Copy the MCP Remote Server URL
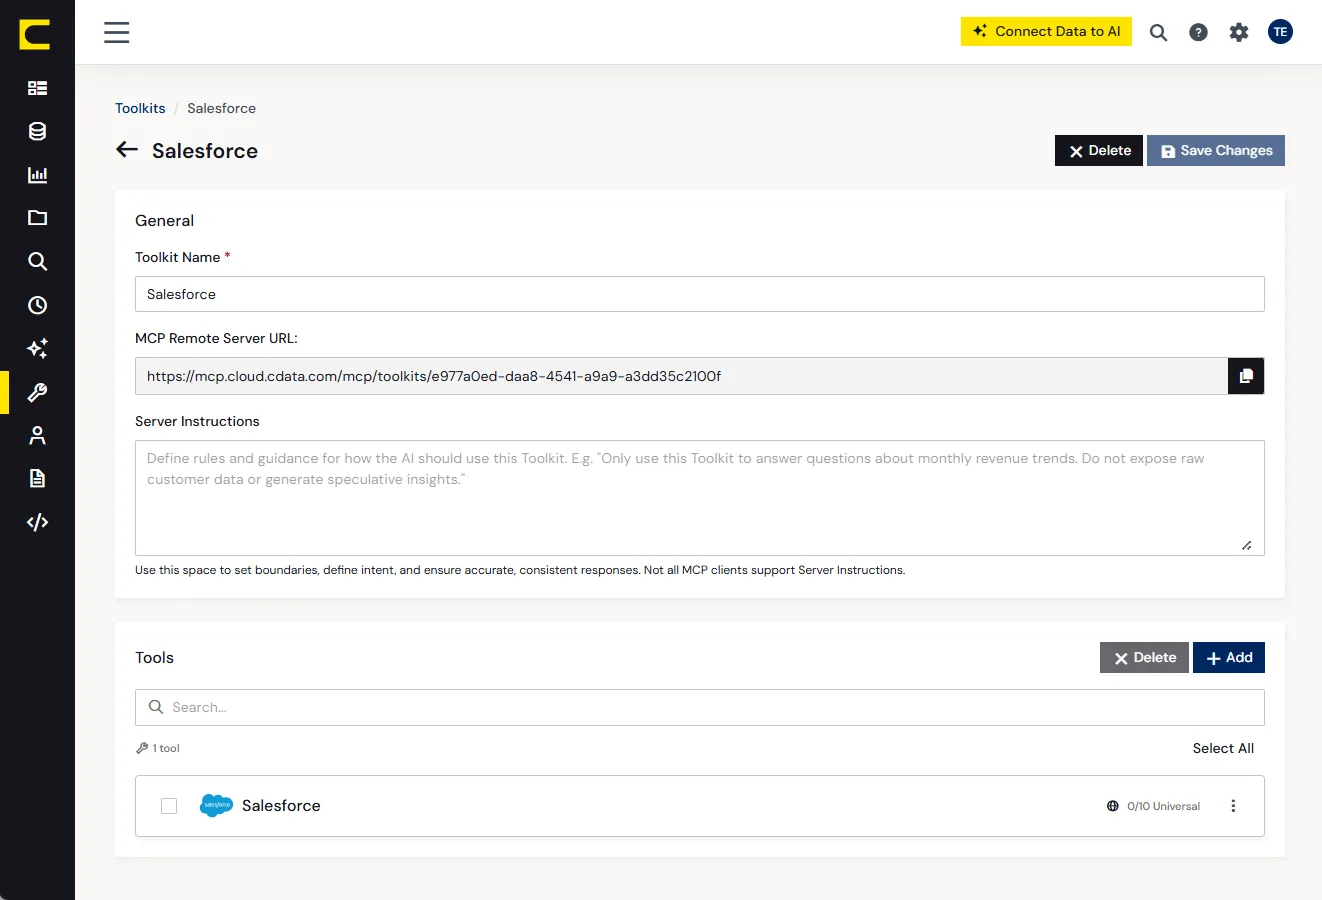Screen dimensions: 1322x900 click(x=1246, y=376)
